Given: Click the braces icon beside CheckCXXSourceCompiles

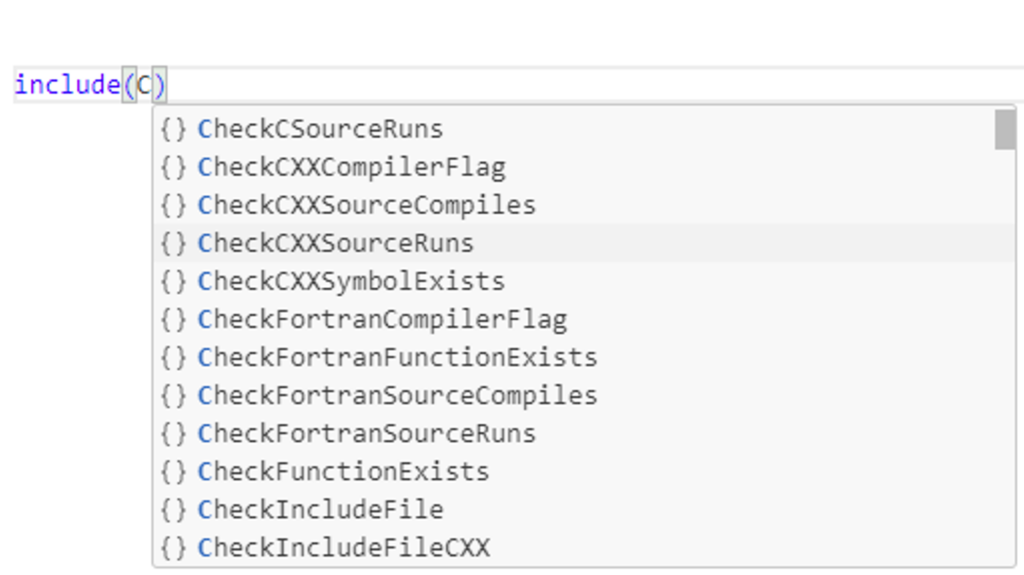Looking at the screenshot, I should coord(173,205).
